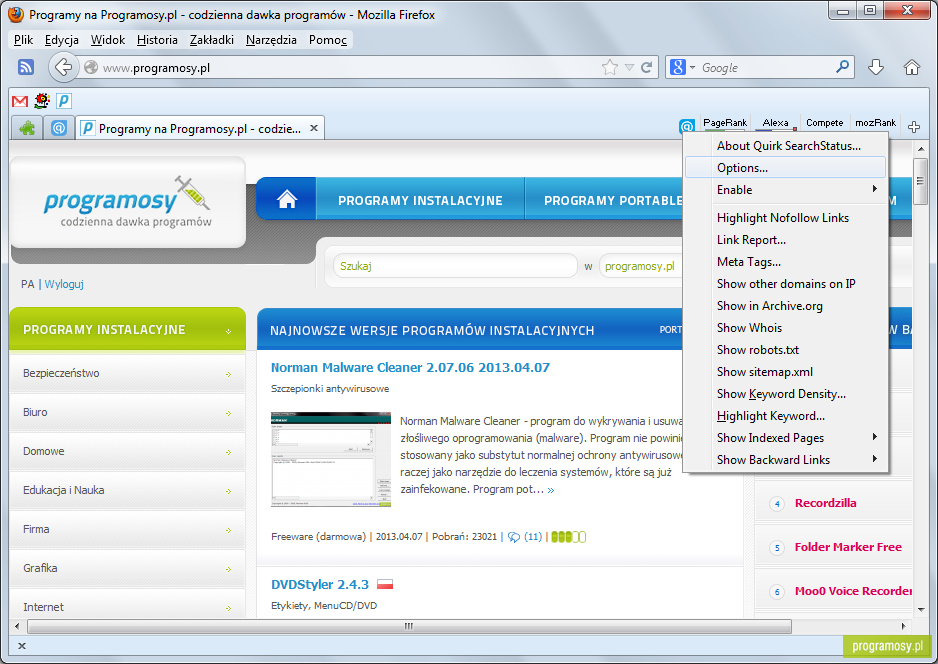Open the Folder Marker Free link
The height and width of the screenshot is (664, 938).
(848, 547)
